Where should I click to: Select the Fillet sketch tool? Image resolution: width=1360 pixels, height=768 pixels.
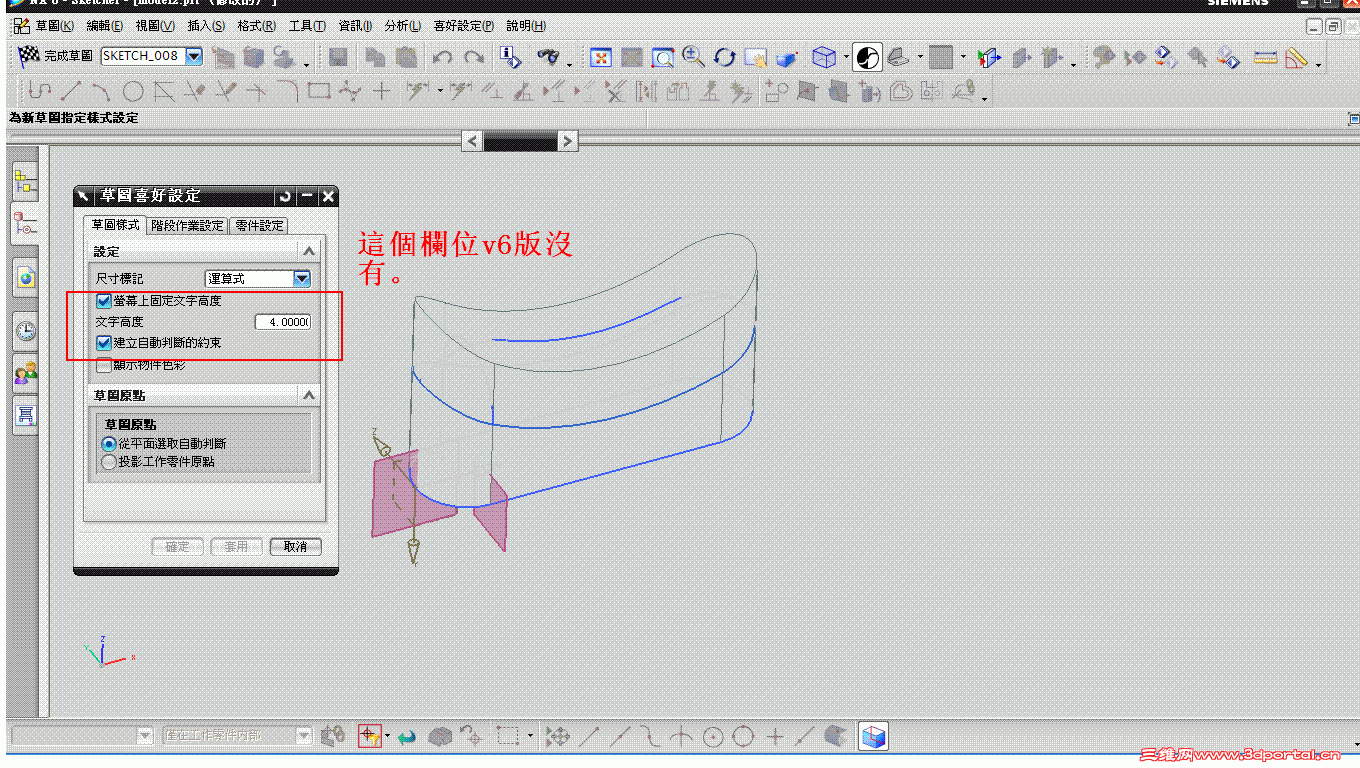click(288, 92)
